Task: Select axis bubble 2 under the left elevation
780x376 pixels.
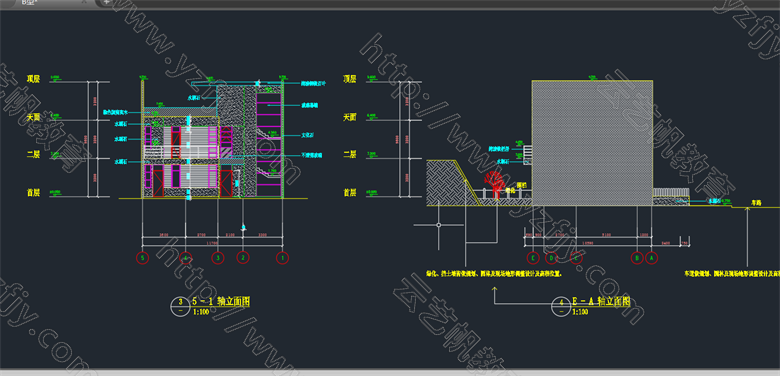Action: (x=243, y=258)
